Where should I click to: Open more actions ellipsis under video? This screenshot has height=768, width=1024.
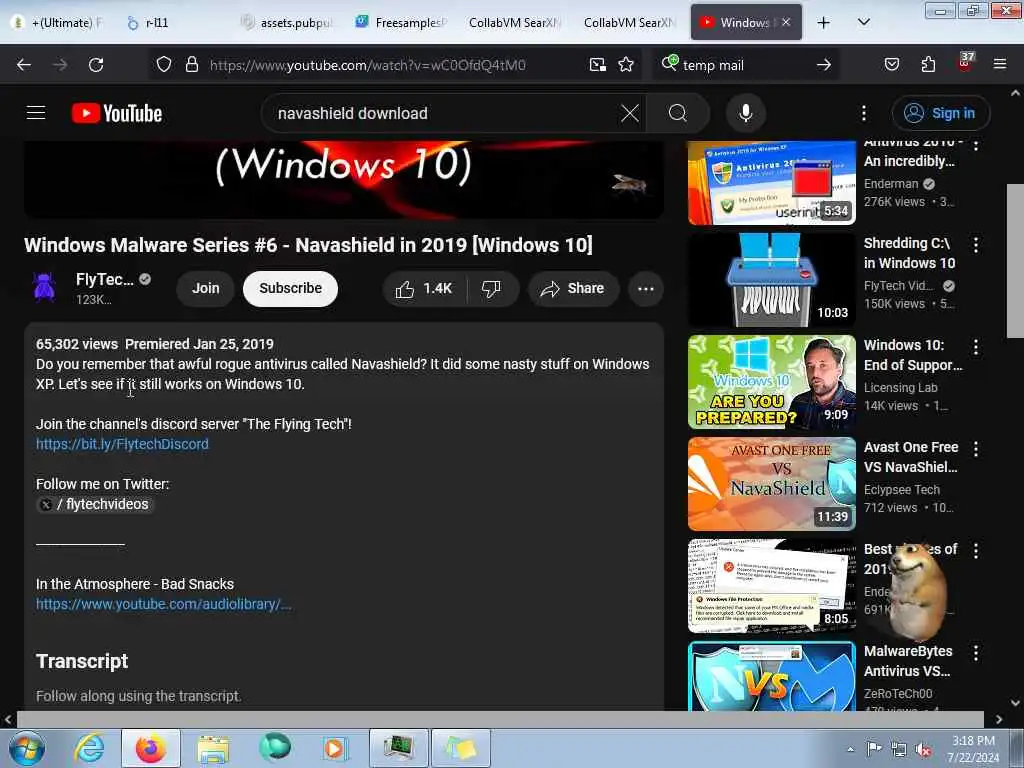point(645,289)
